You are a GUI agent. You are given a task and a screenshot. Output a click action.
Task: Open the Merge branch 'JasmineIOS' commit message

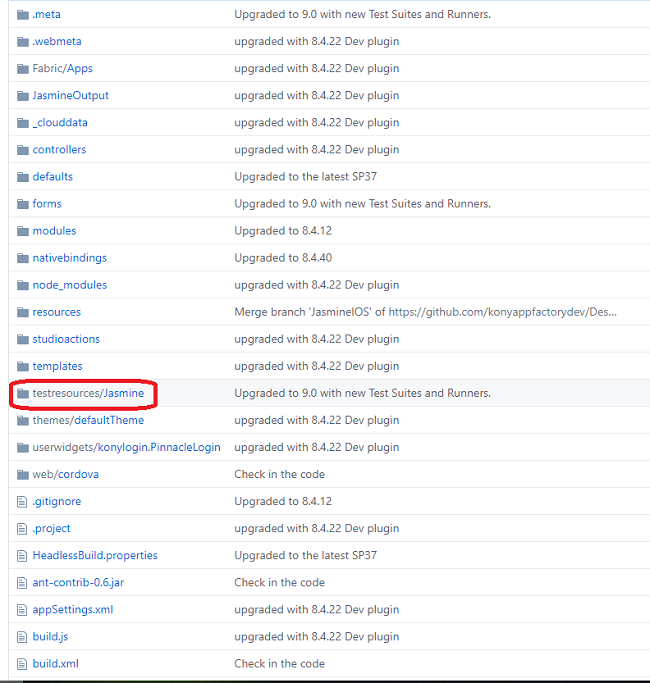click(425, 312)
